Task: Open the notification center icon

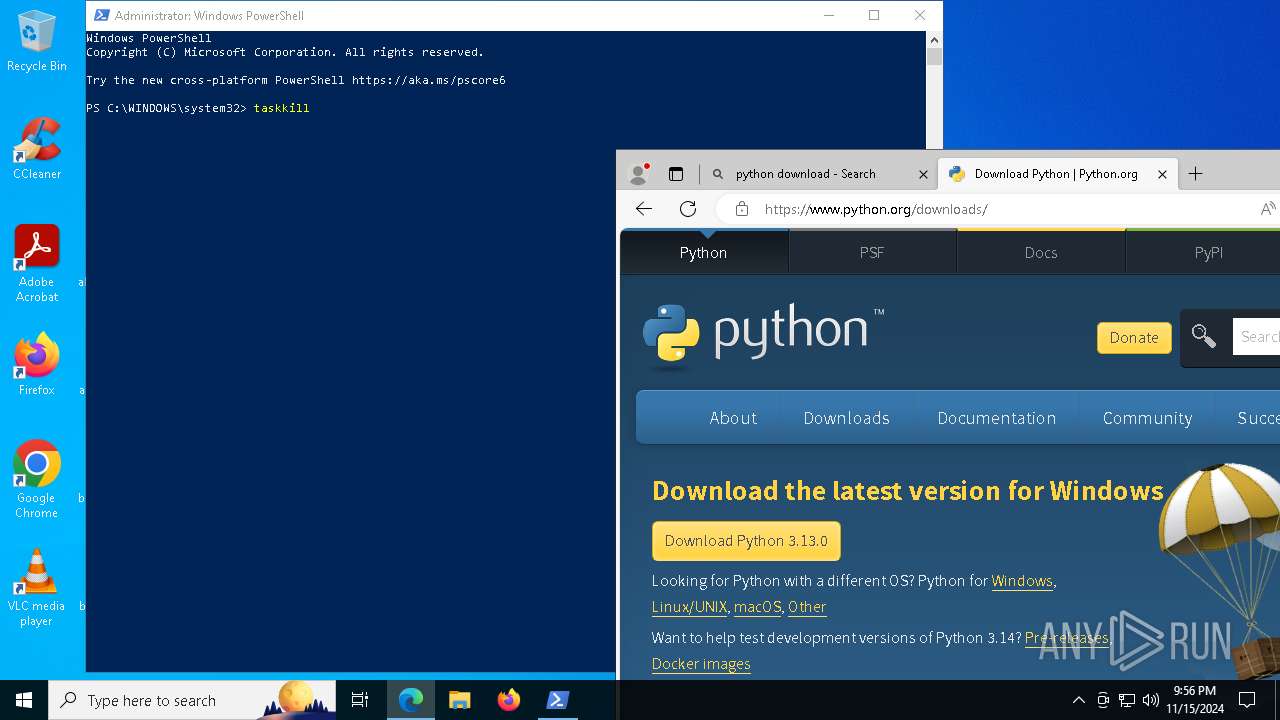Action: pos(1247,700)
